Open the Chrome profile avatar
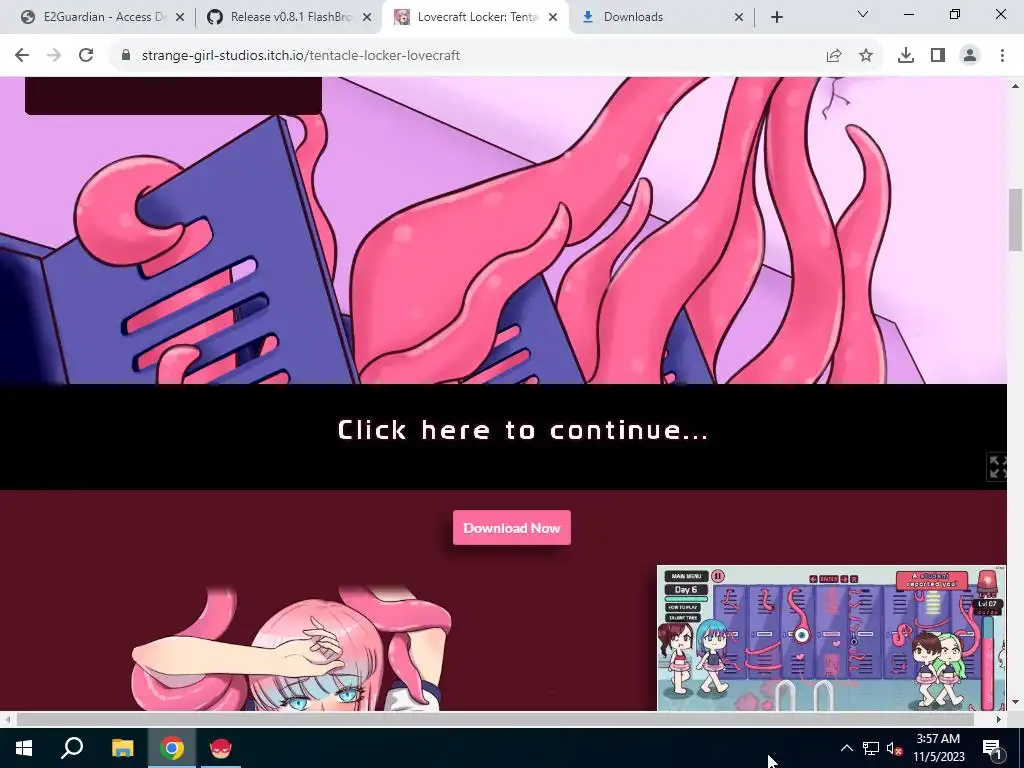Viewport: 1024px width, 768px height. tap(970, 56)
